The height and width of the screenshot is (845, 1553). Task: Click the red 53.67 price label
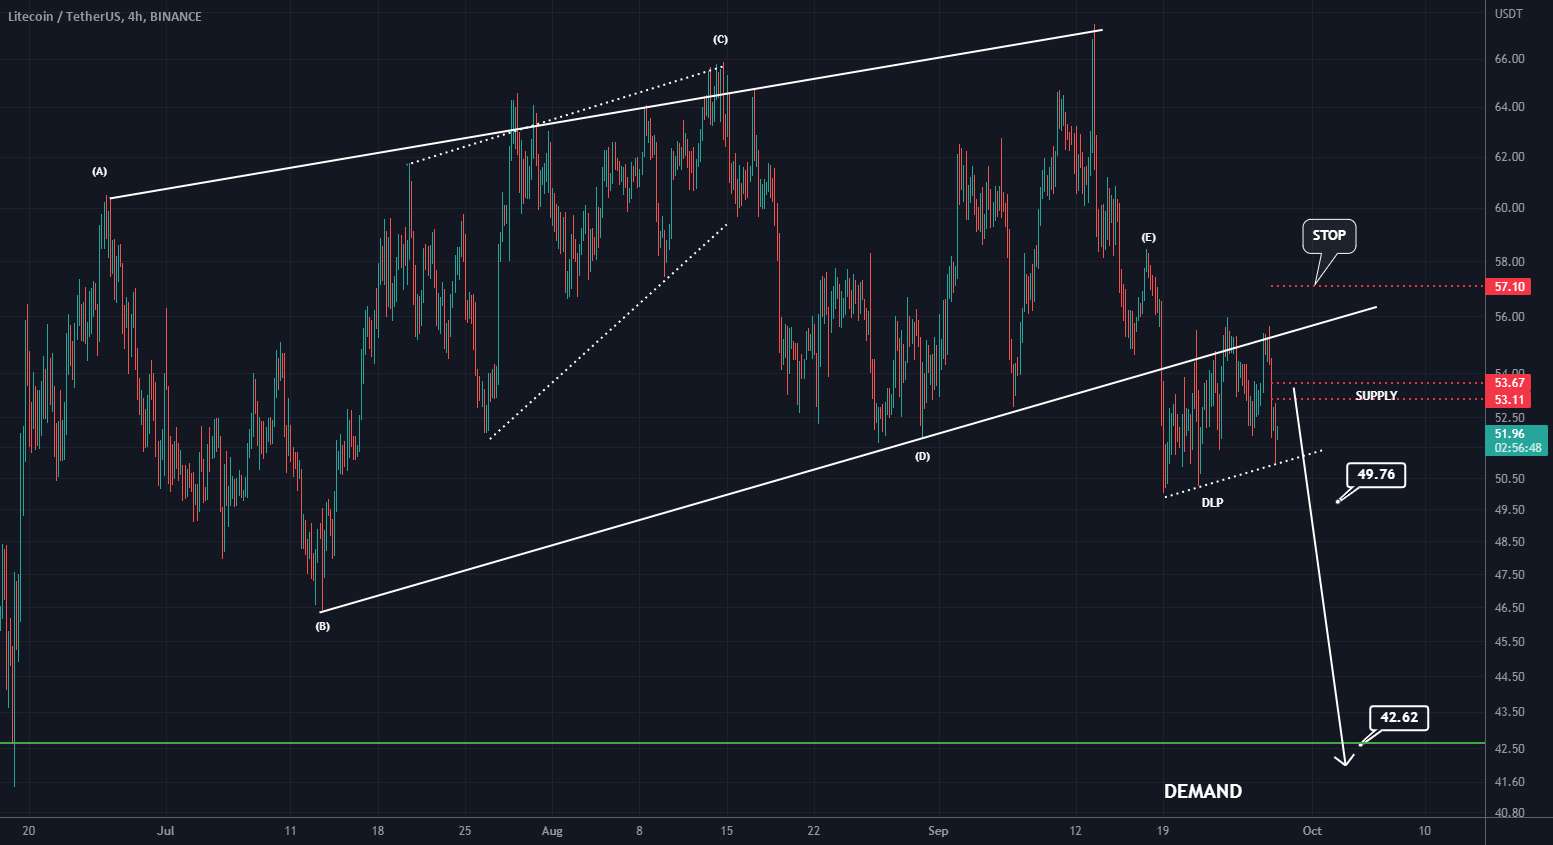click(1510, 383)
